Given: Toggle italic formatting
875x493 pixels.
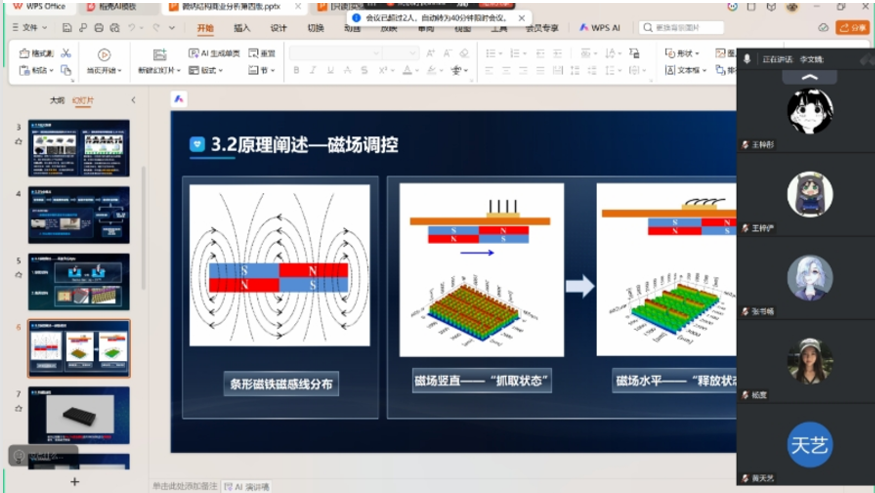Looking at the screenshot, I should pyautogui.click(x=314, y=70).
